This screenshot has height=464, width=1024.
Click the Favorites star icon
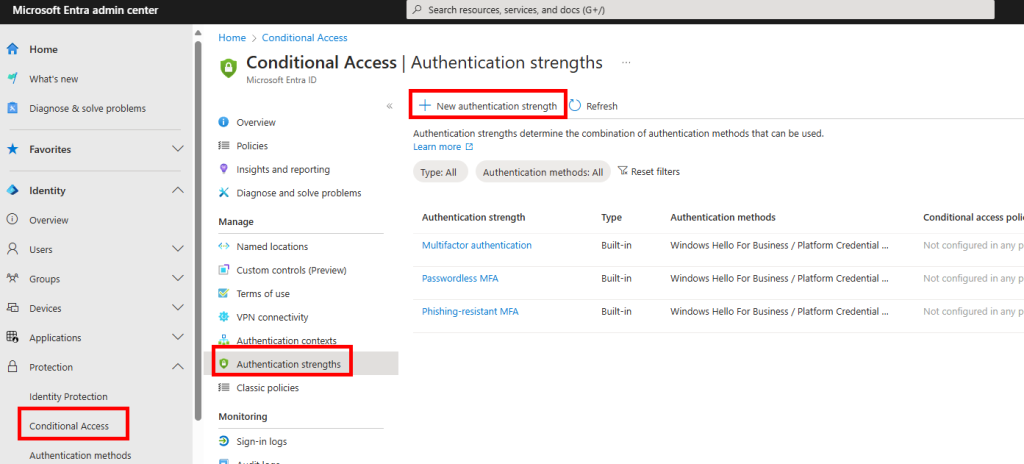12,149
